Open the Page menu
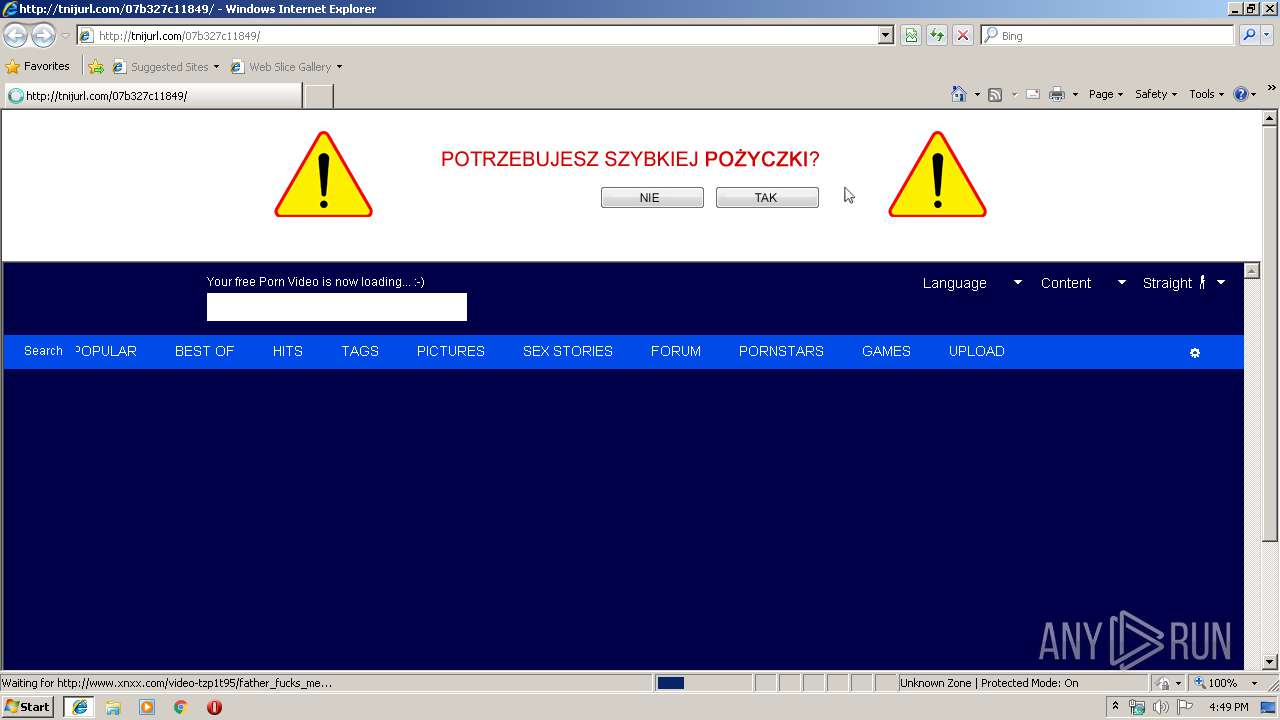 coord(1105,94)
